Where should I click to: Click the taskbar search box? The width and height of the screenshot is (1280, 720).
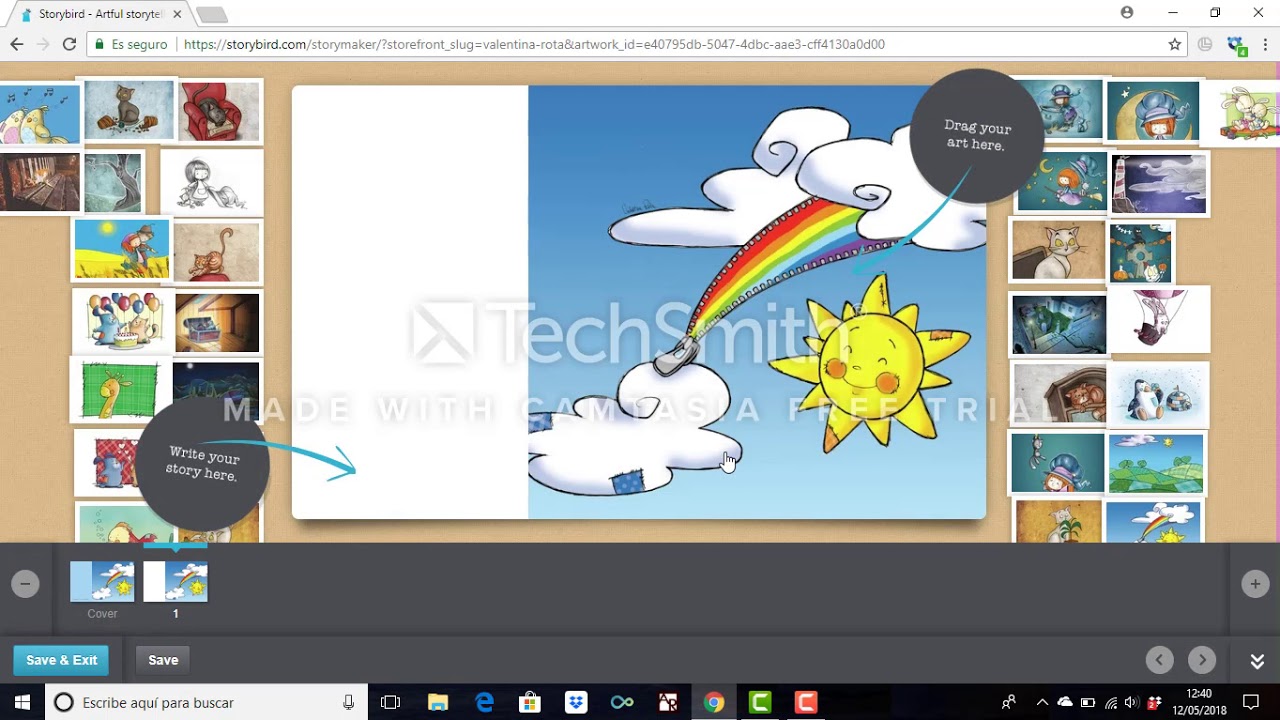(207, 702)
